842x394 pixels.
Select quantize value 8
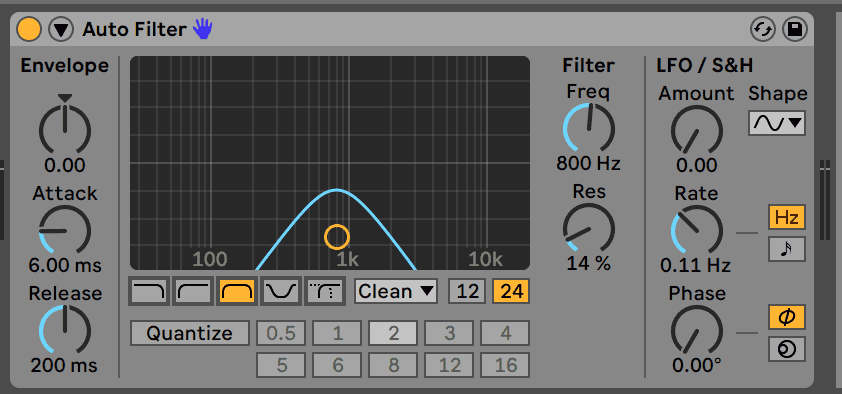click(393, 365)
